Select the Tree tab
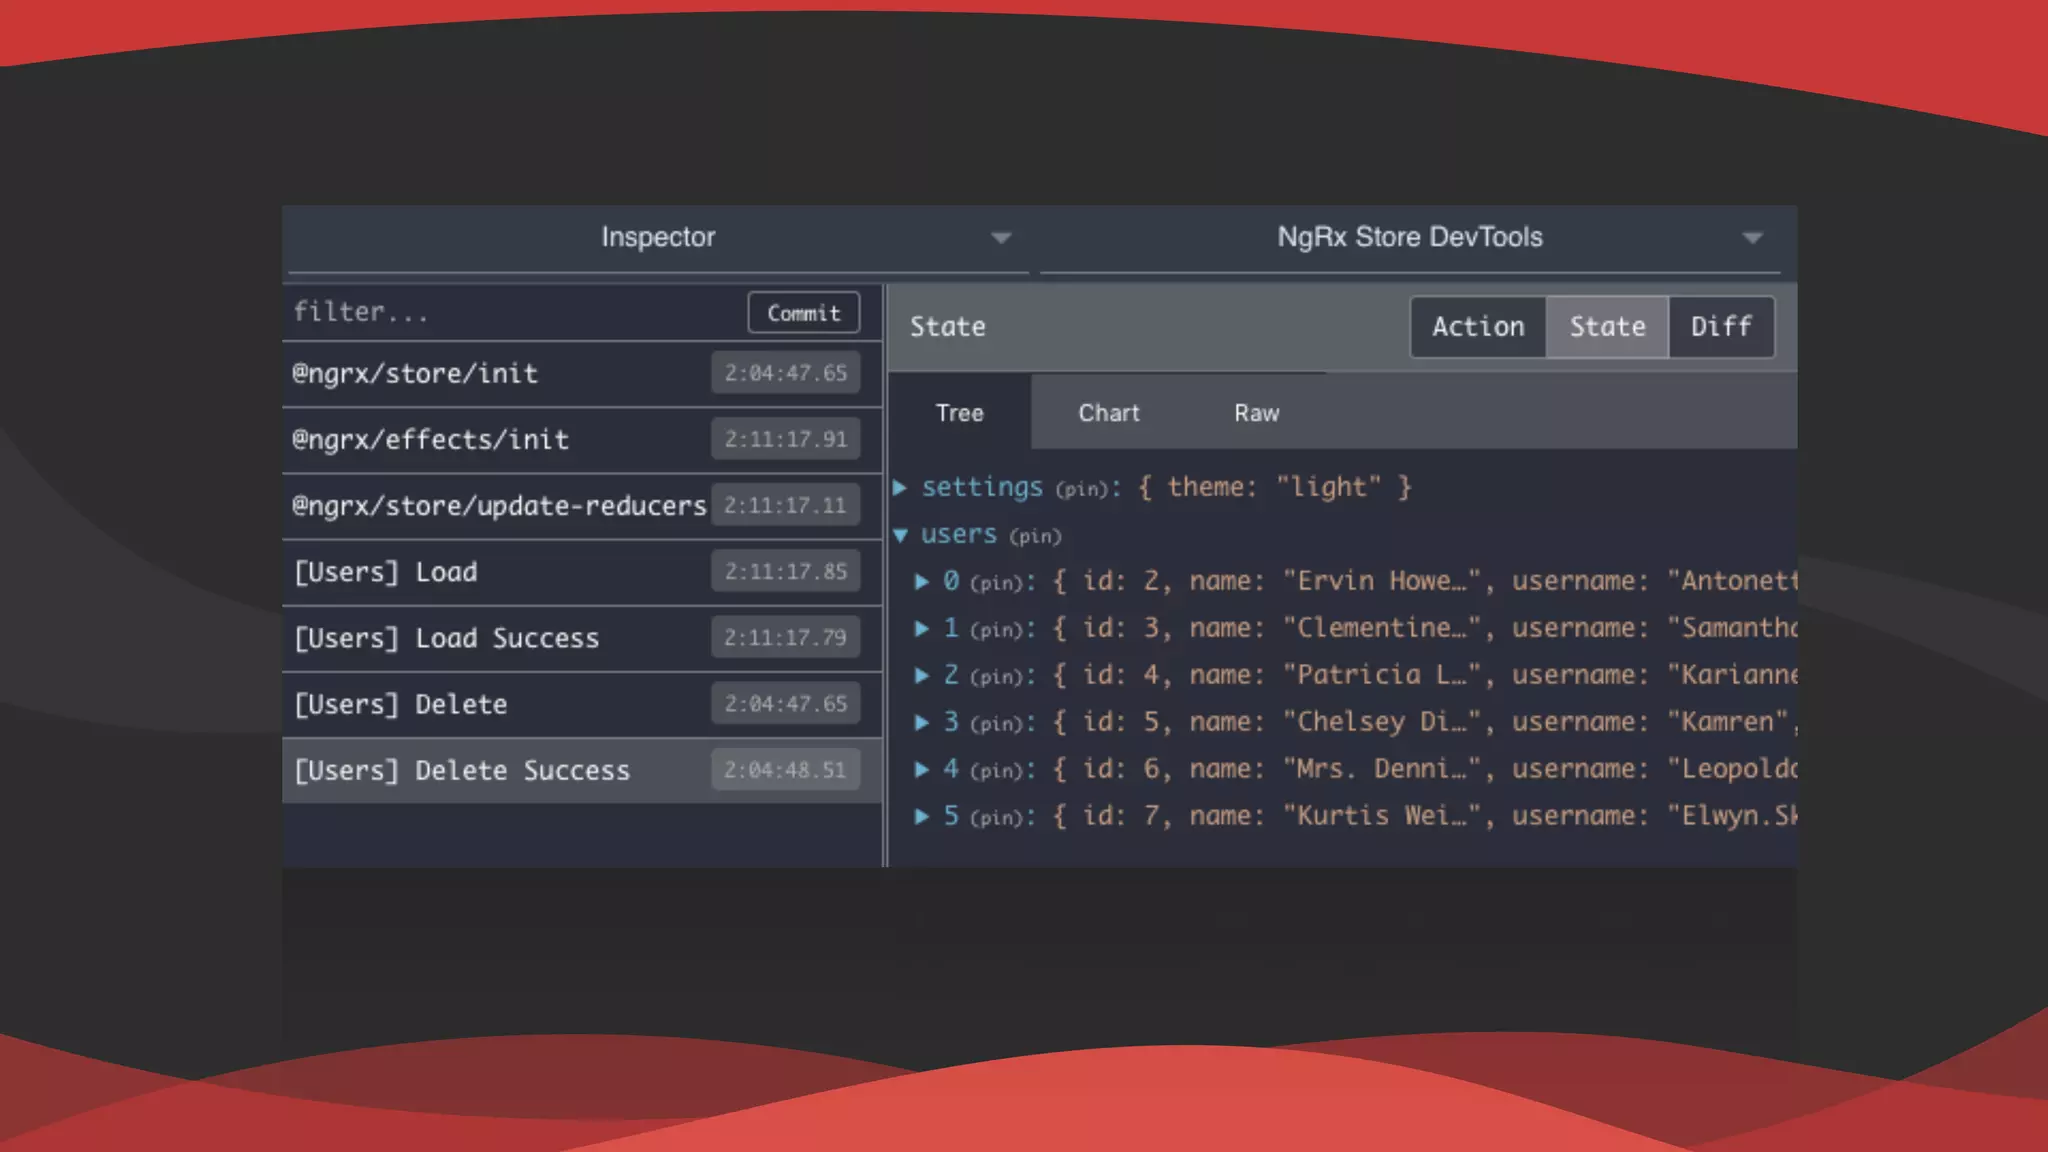 pyautogui.click(x=959, y=413)
